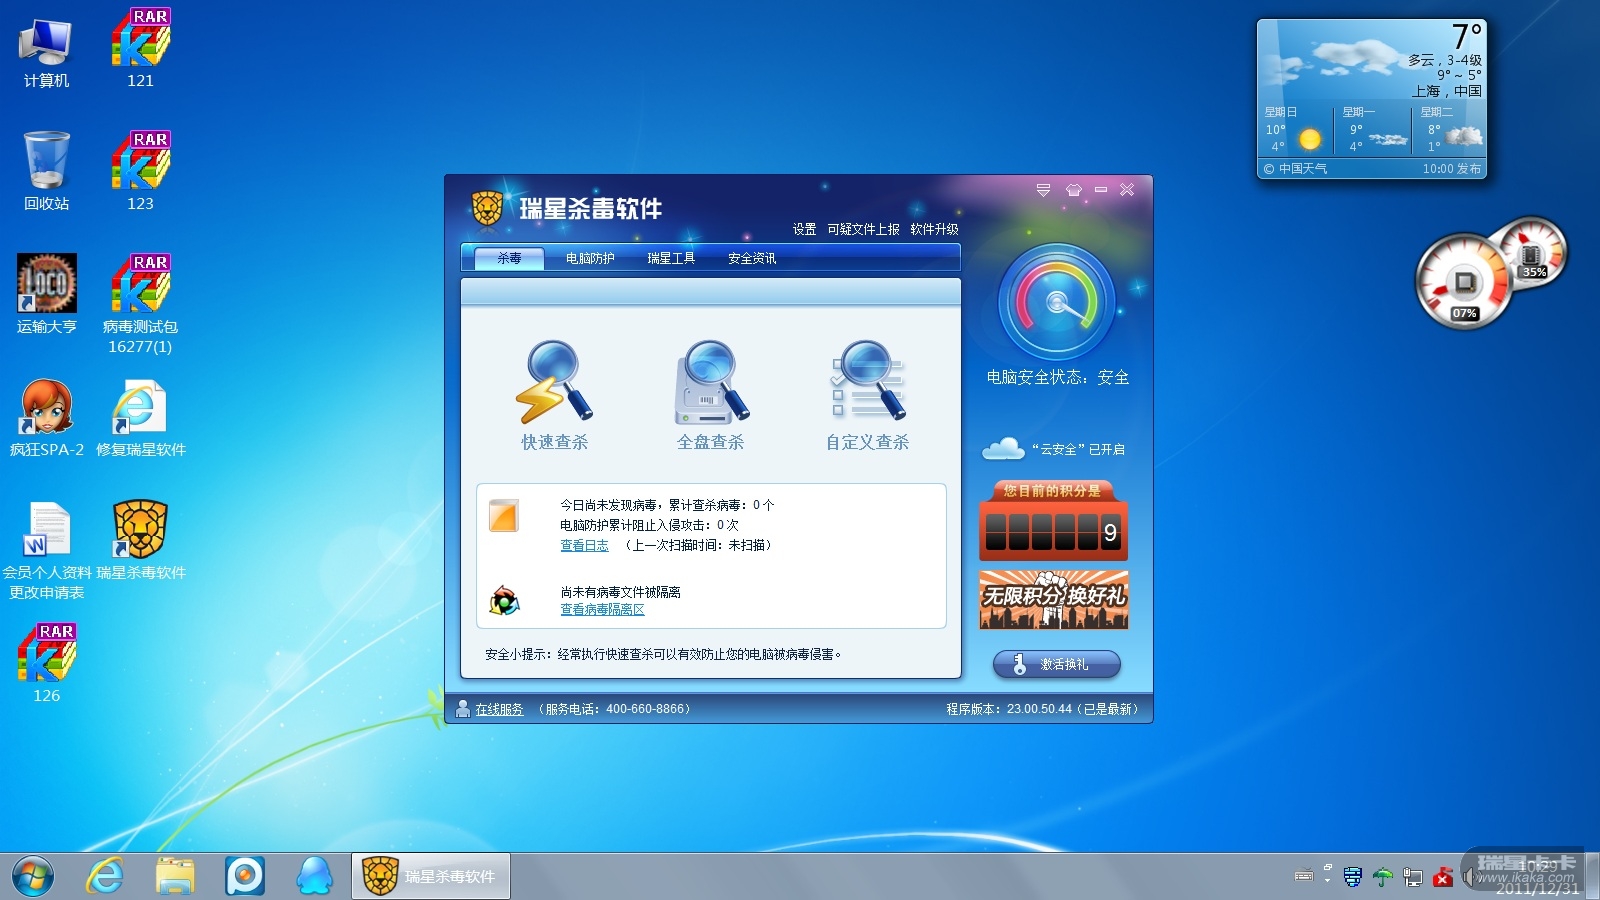
Task: Click the 瑞星杀毒软件 taskbar button
Action: pyautogui.click(x=431, y=877)
